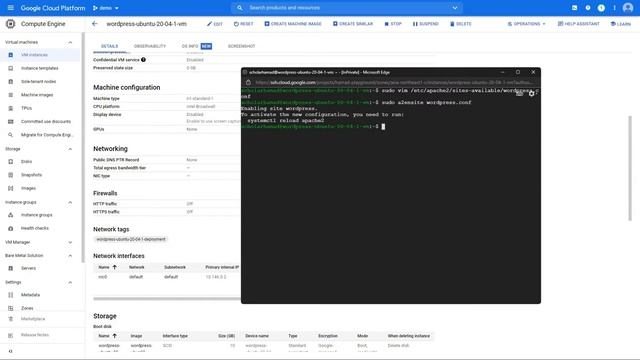Sort boot disk table by Name column

click(x=107, y=336)
